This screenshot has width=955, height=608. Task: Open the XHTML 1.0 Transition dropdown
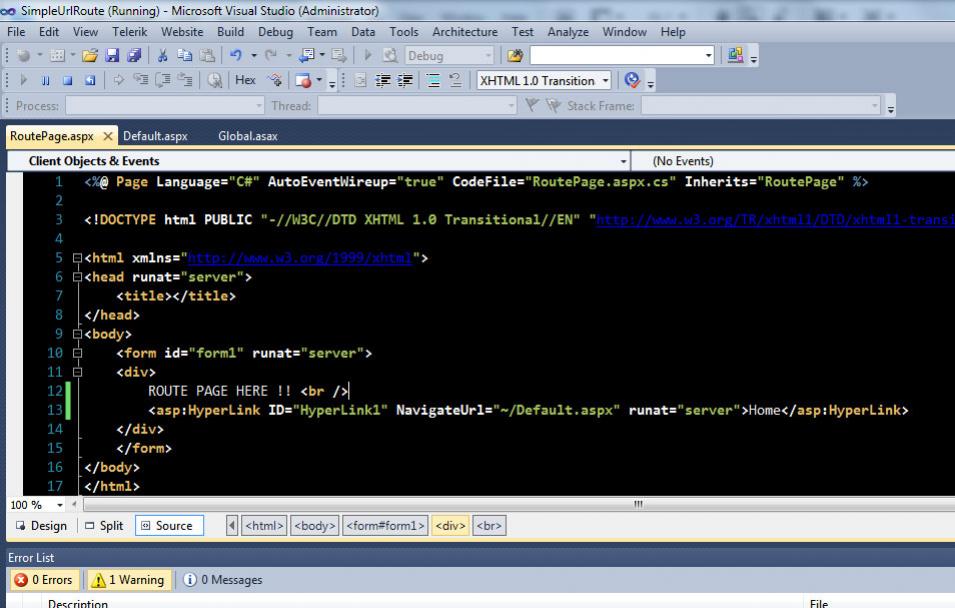coord(544,81)
